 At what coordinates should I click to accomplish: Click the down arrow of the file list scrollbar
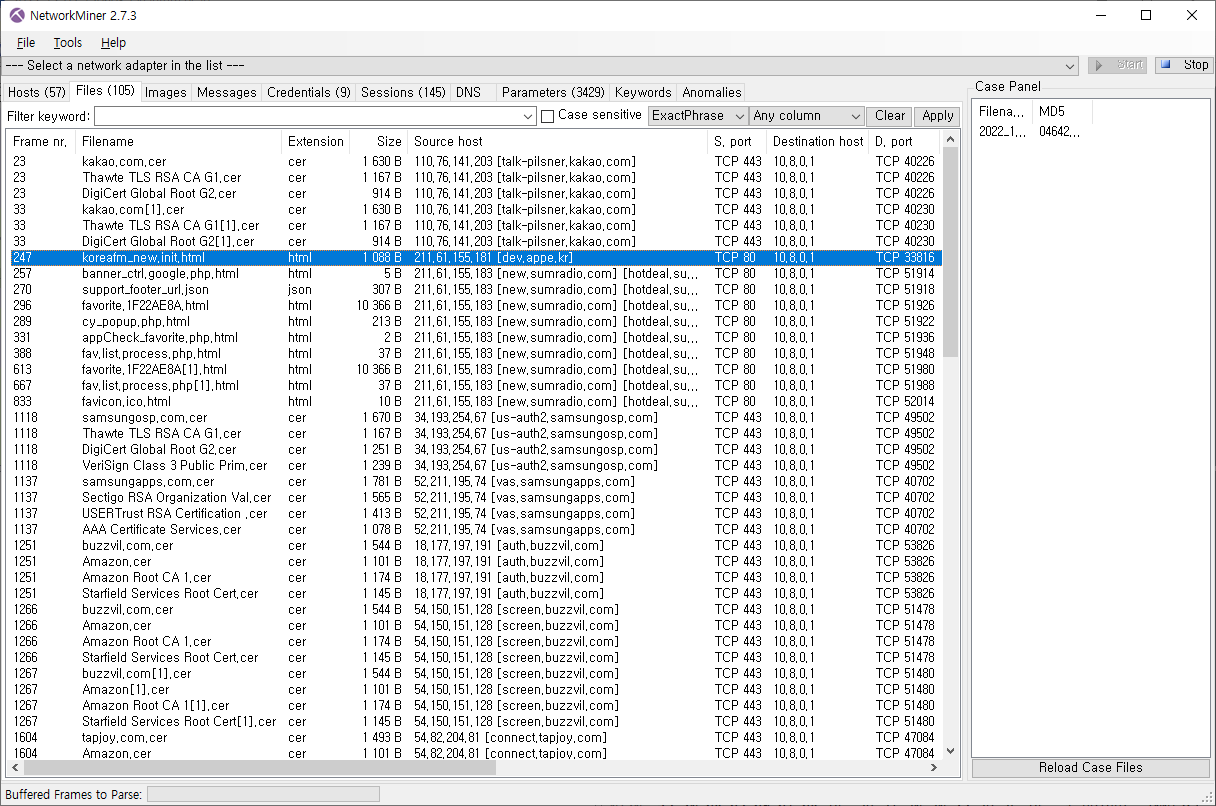click(x=951, y=751)
